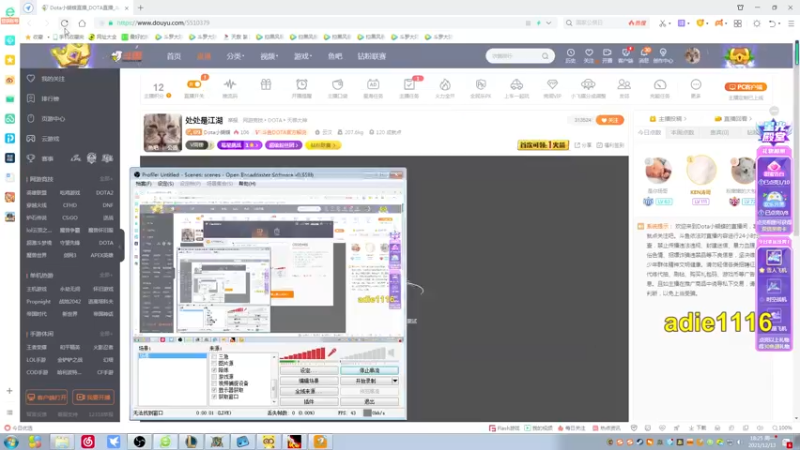Open dropdown arrow beside 开始录制 button
This screenshot has height=450, width=800.
[x=395, y=381]
